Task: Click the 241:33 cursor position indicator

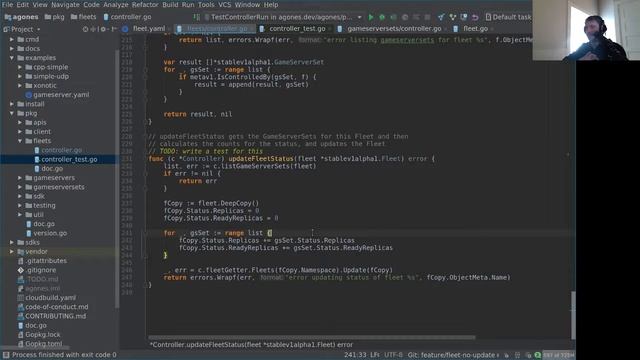Action: 355,355
